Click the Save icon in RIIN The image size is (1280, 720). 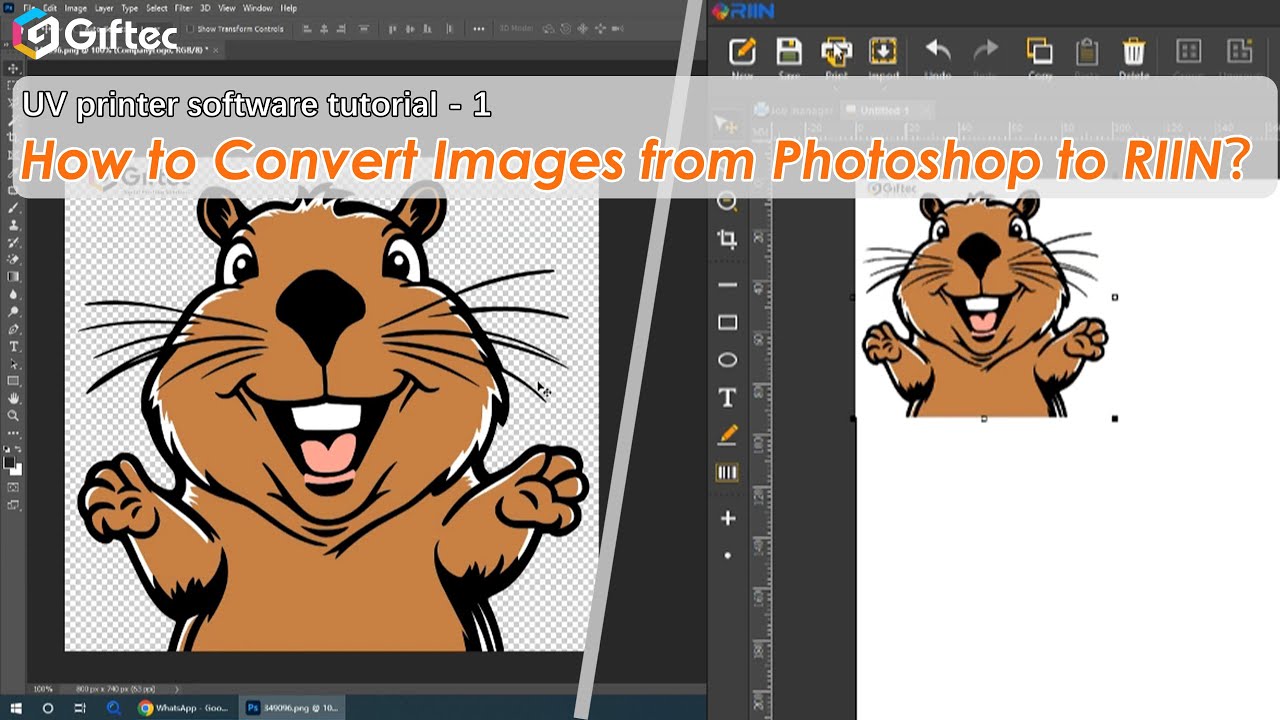click(x=789, y=52)
